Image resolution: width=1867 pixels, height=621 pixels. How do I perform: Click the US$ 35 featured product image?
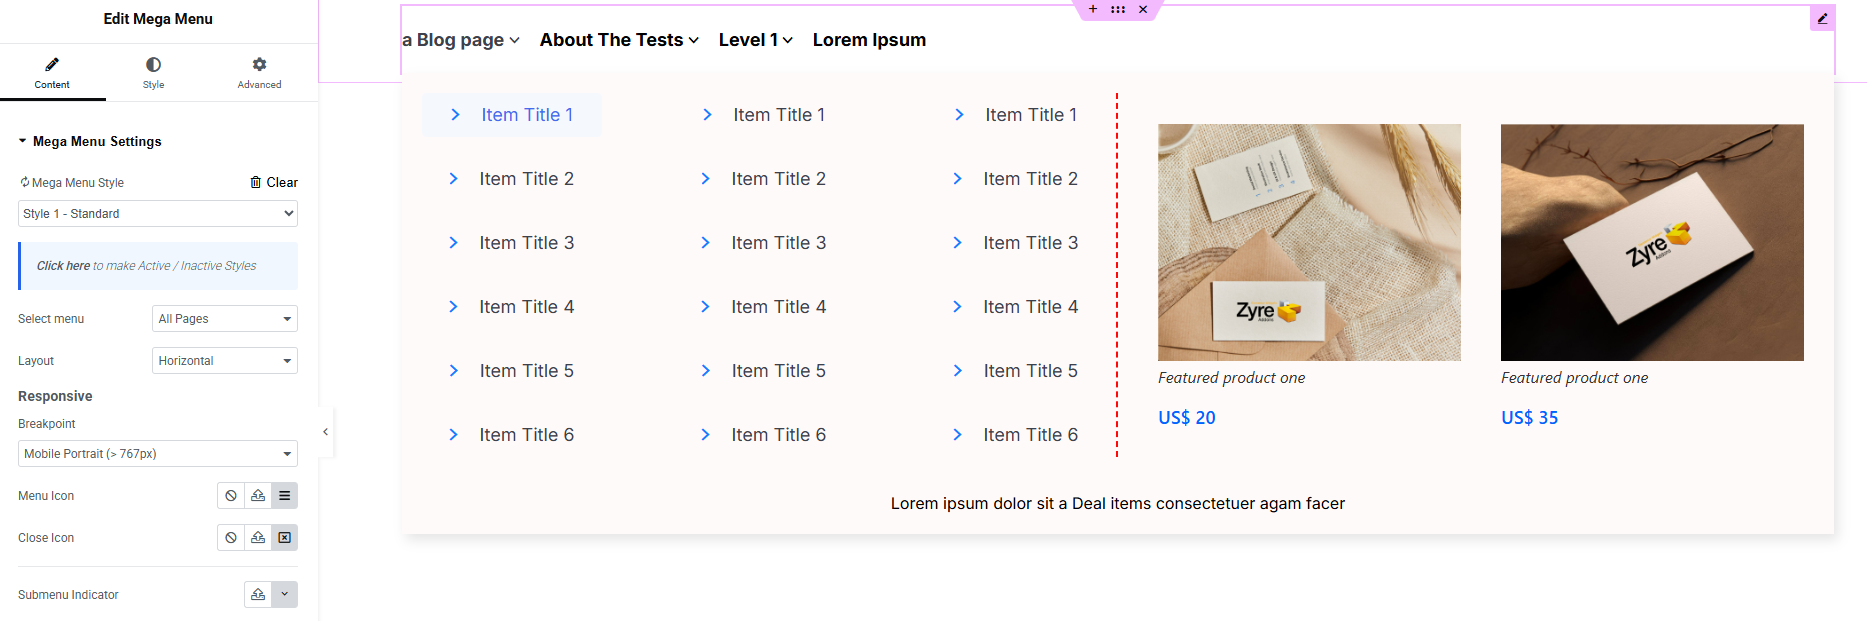pos(1651,242)
